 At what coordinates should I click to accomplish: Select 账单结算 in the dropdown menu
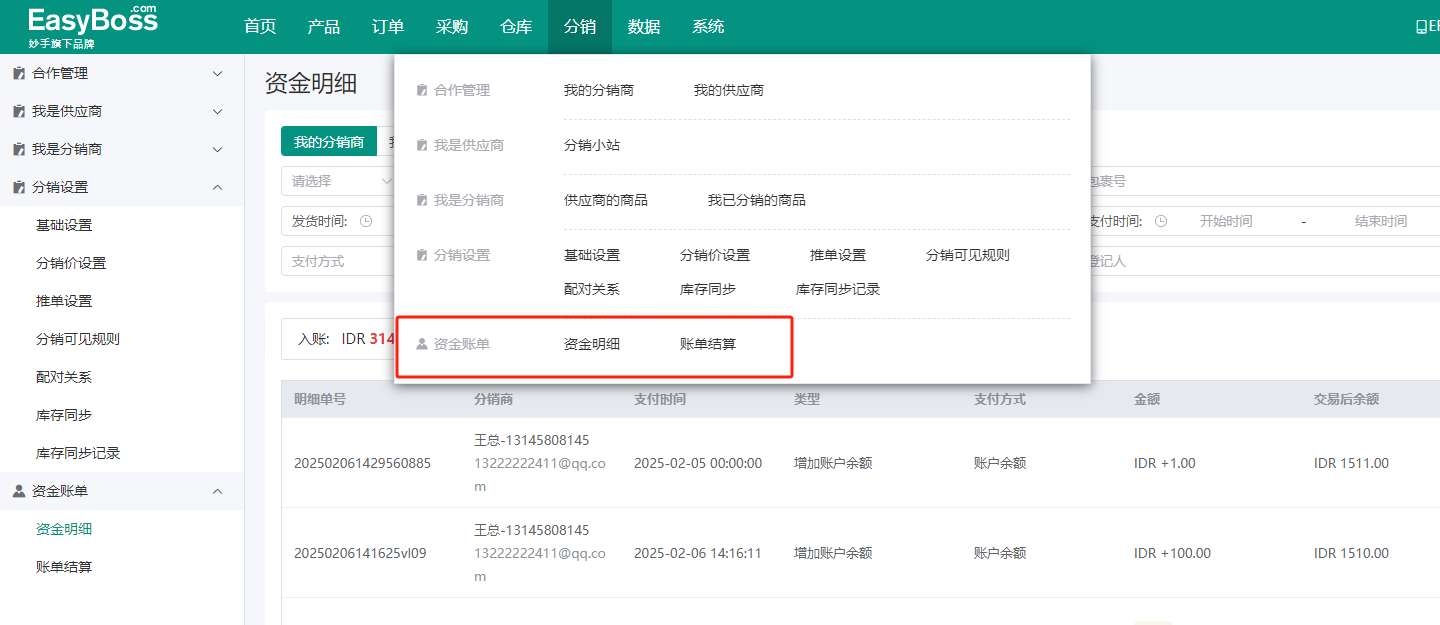[x=707, y=344]
